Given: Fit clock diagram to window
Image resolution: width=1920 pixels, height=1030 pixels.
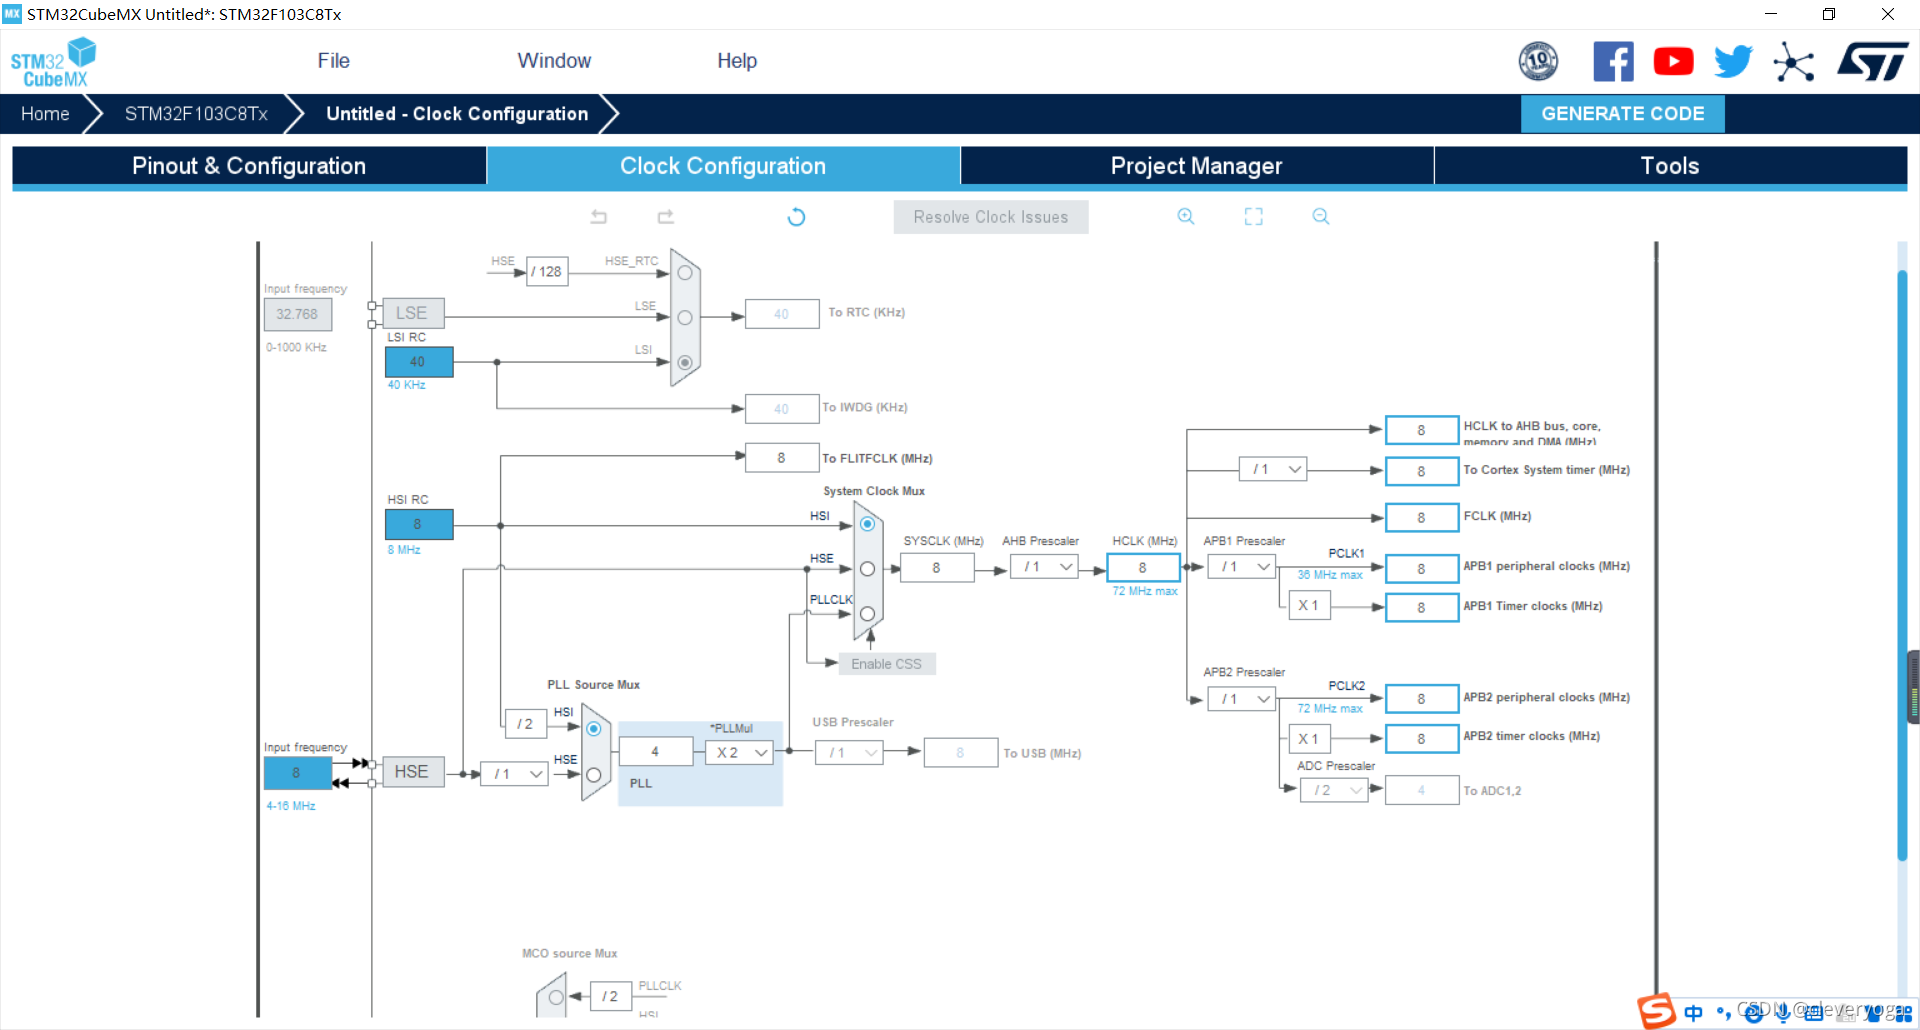Looking at the screenshot, I should pyautogui.click(x=1253, y=216).
